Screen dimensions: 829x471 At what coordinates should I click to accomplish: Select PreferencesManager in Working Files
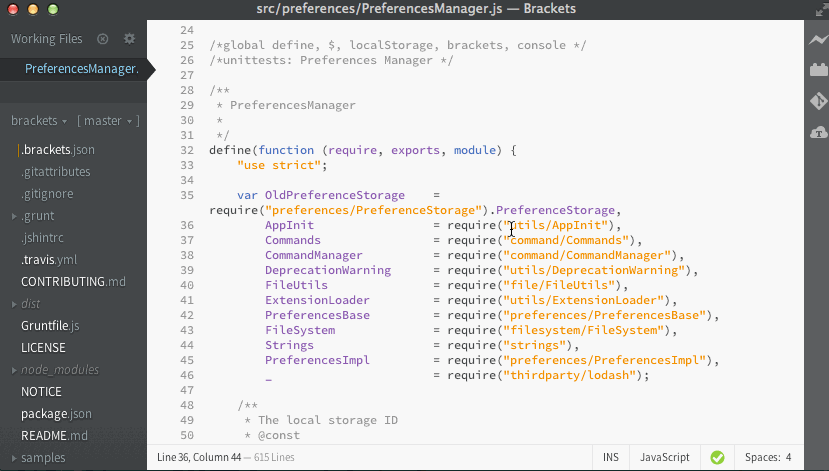tap(81, 69)
